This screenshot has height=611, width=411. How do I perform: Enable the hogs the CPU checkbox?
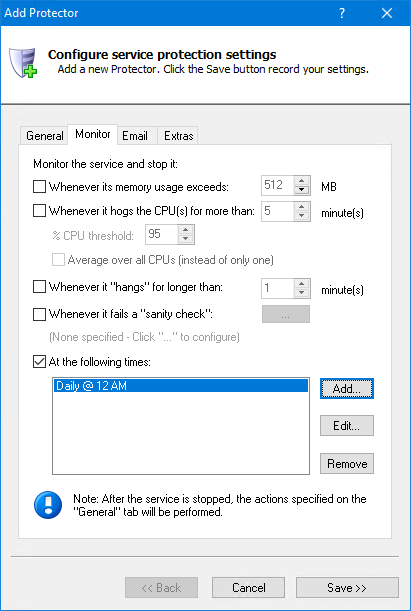click(39, 211)
